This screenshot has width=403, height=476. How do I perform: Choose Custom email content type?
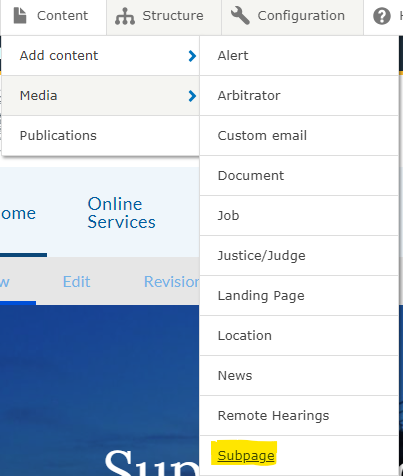pos(299,136)
